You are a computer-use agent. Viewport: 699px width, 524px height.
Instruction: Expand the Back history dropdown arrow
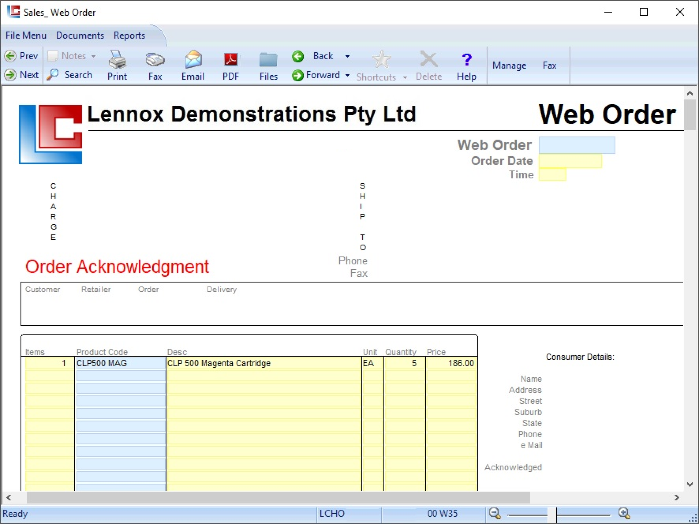pos(347,57)
